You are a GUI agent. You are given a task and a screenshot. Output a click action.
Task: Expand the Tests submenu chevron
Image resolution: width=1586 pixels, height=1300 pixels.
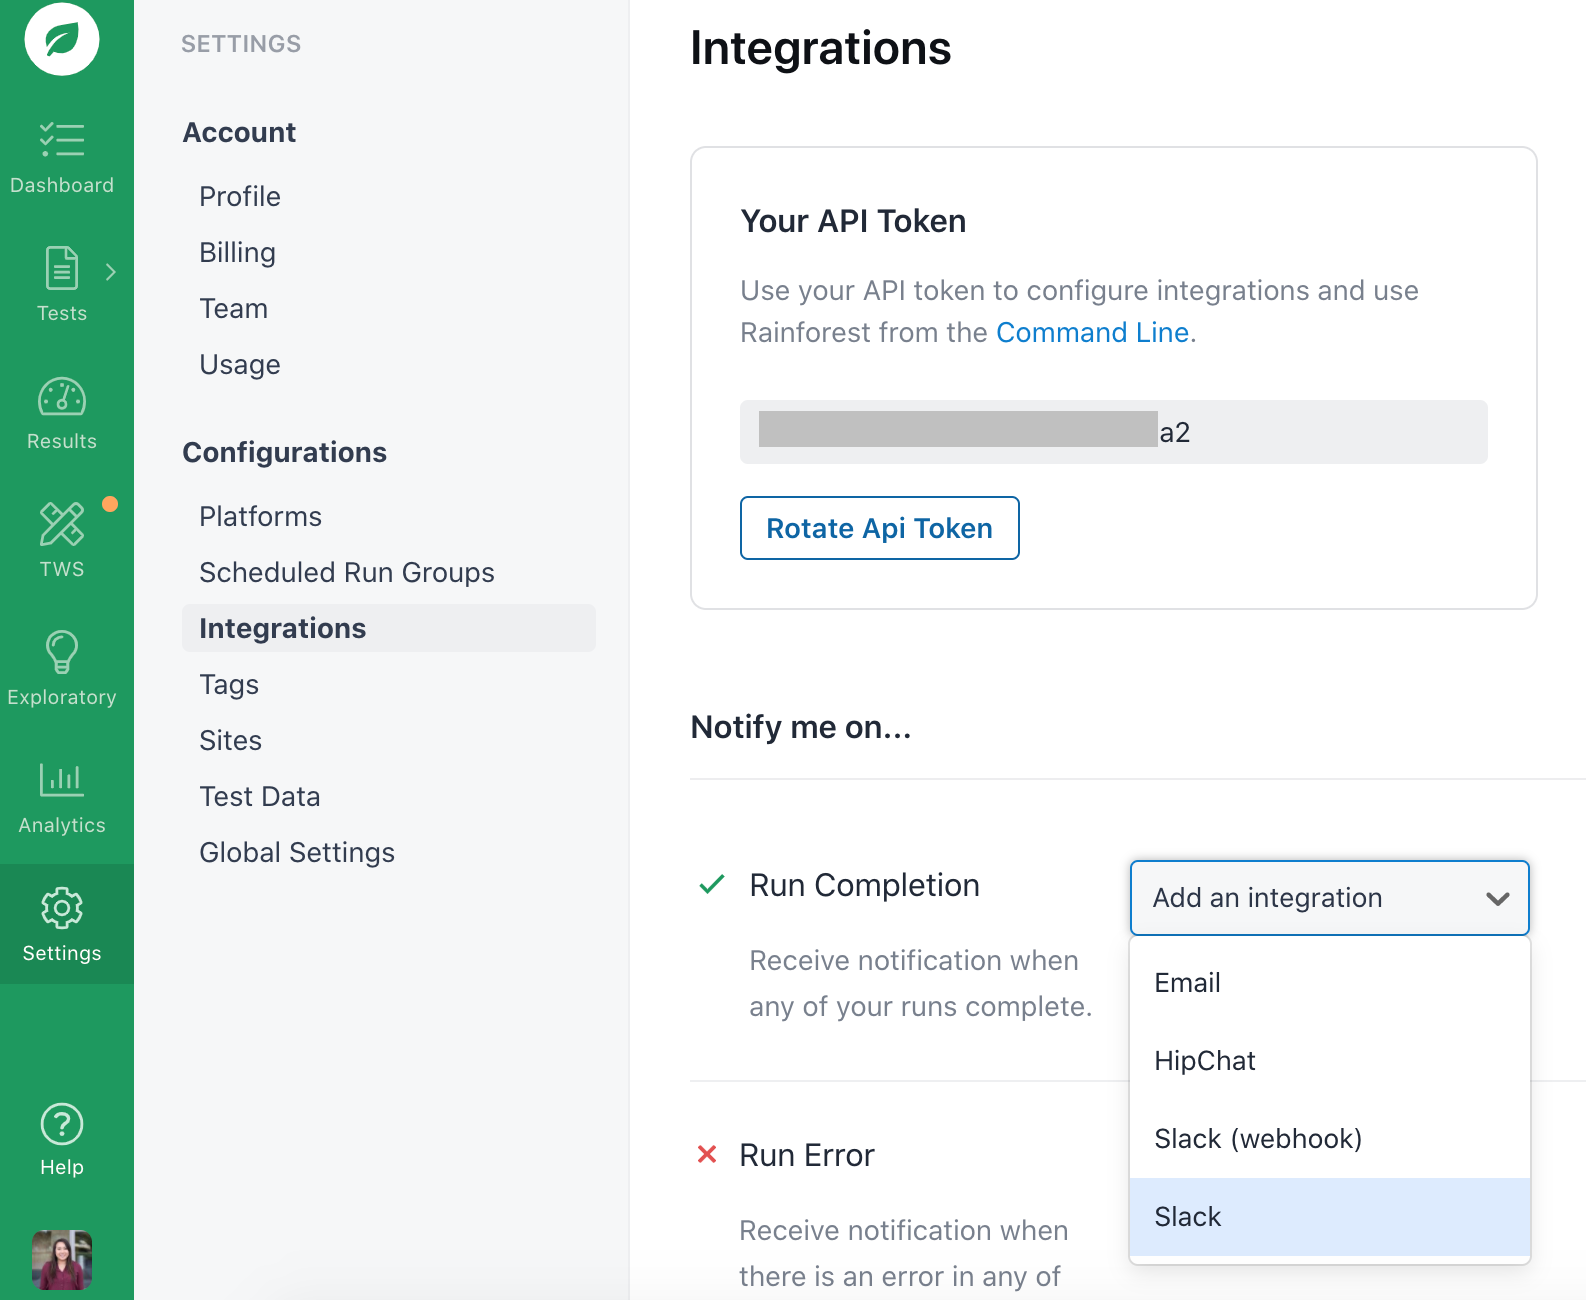111,272
